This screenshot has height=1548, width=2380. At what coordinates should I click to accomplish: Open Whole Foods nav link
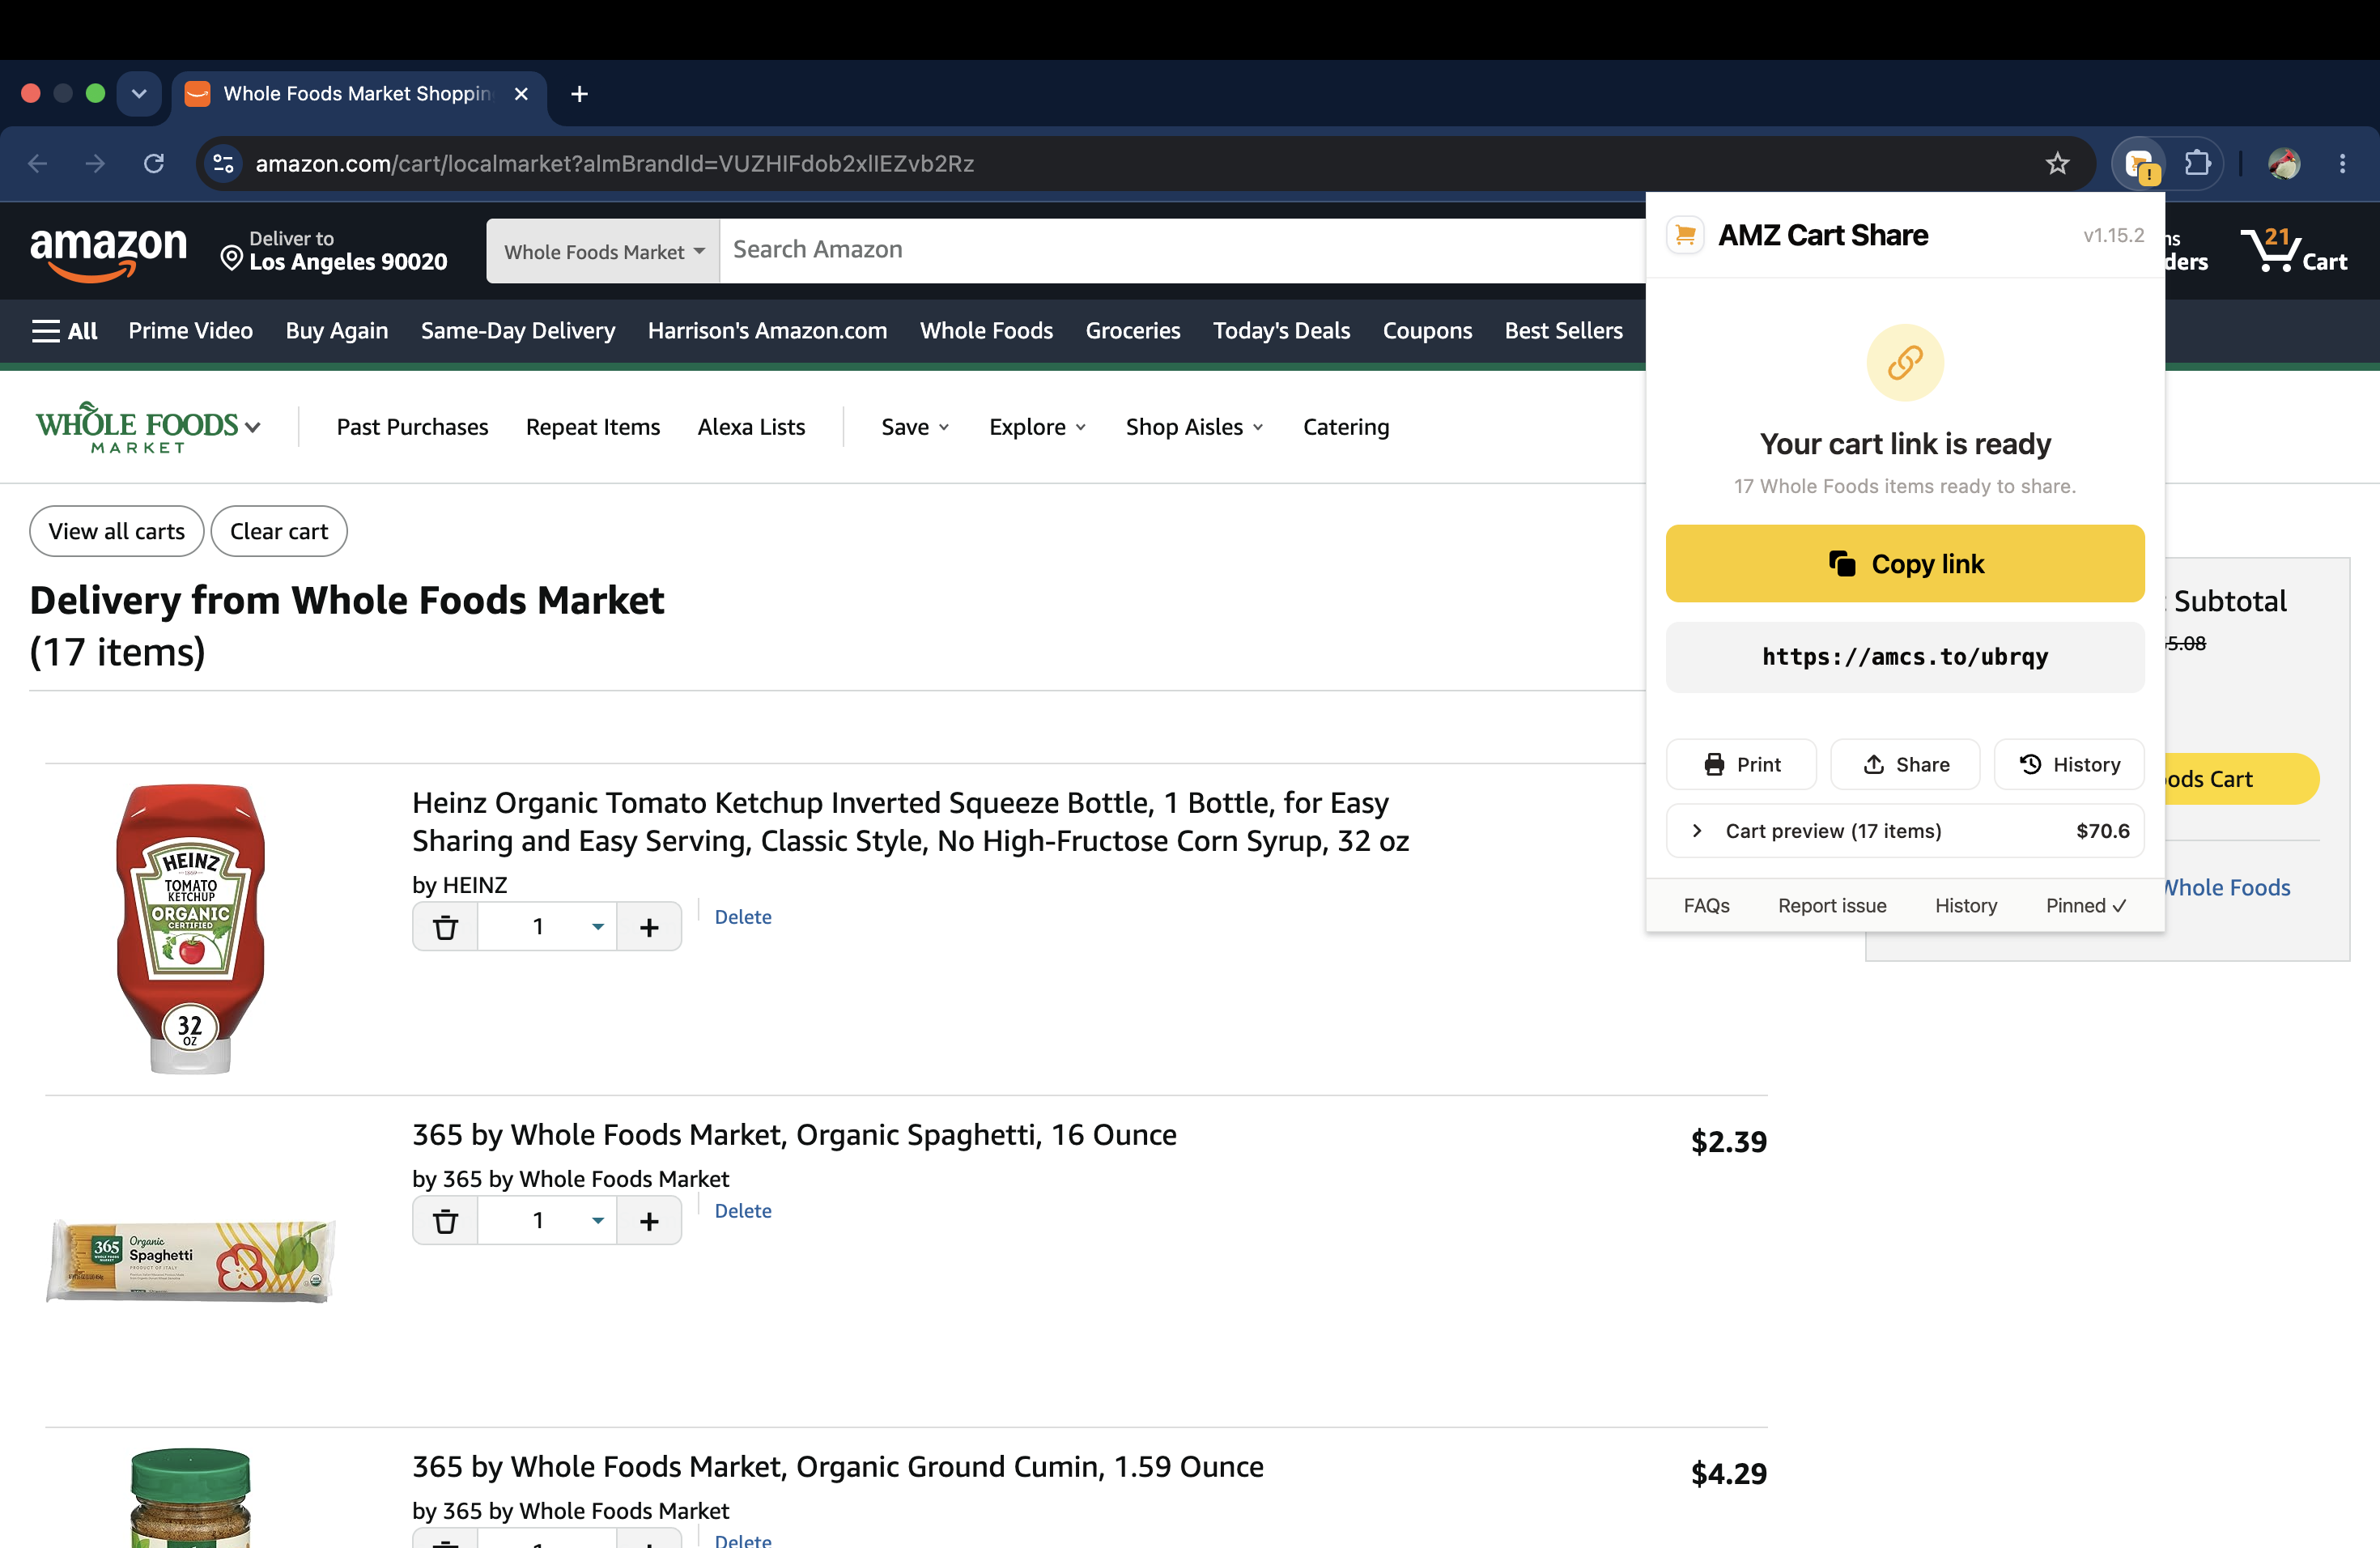(986, 331)
